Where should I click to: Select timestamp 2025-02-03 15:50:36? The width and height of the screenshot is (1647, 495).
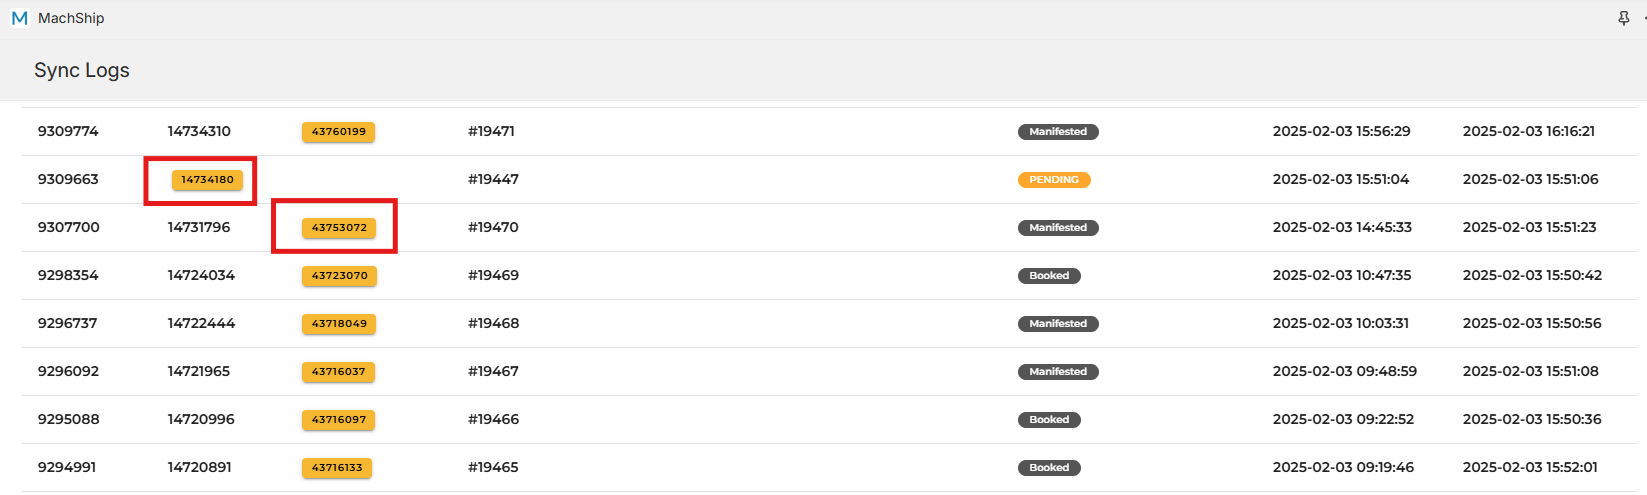(1532, 419)
